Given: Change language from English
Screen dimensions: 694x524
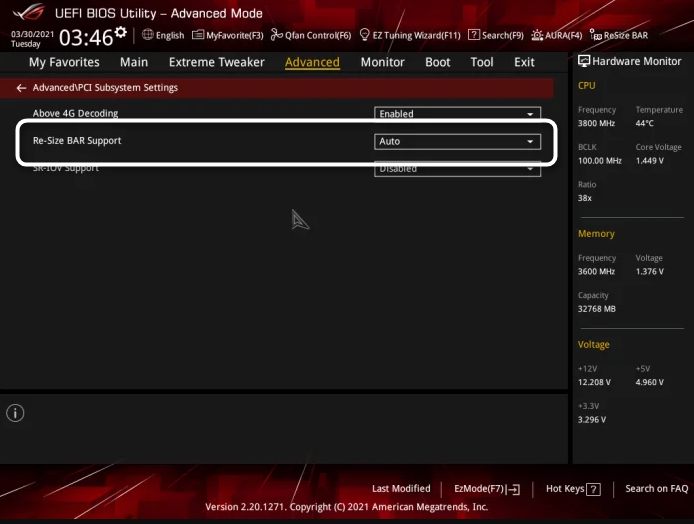Looking at the screenshot, I should [170, 35].
